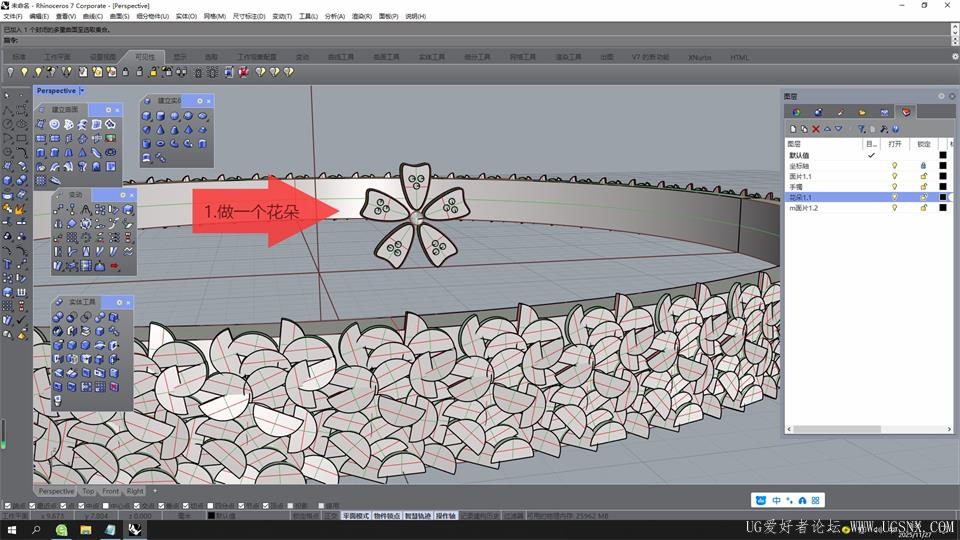Click color swatch of m图片1.2 layer
The image size is (960, 540).
click(x=942, y=208)
